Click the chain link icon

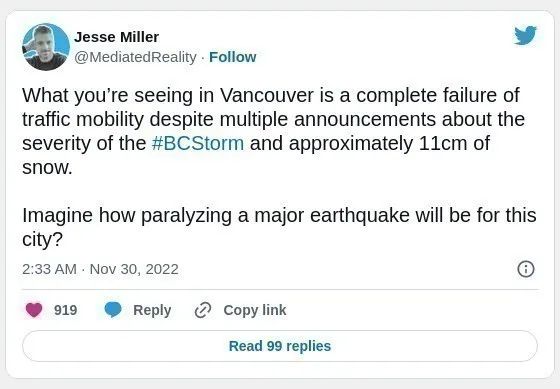tap(203, 310)
